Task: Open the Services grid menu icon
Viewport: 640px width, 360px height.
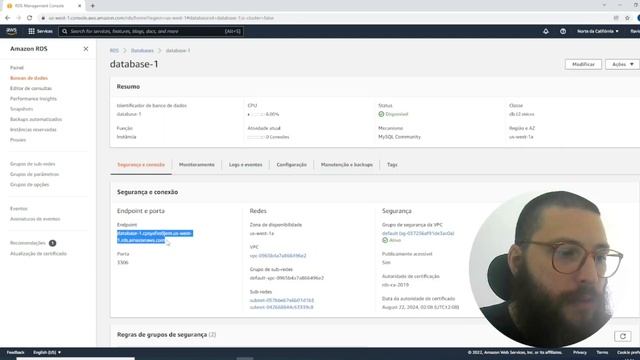Action: tap(31, 31)
